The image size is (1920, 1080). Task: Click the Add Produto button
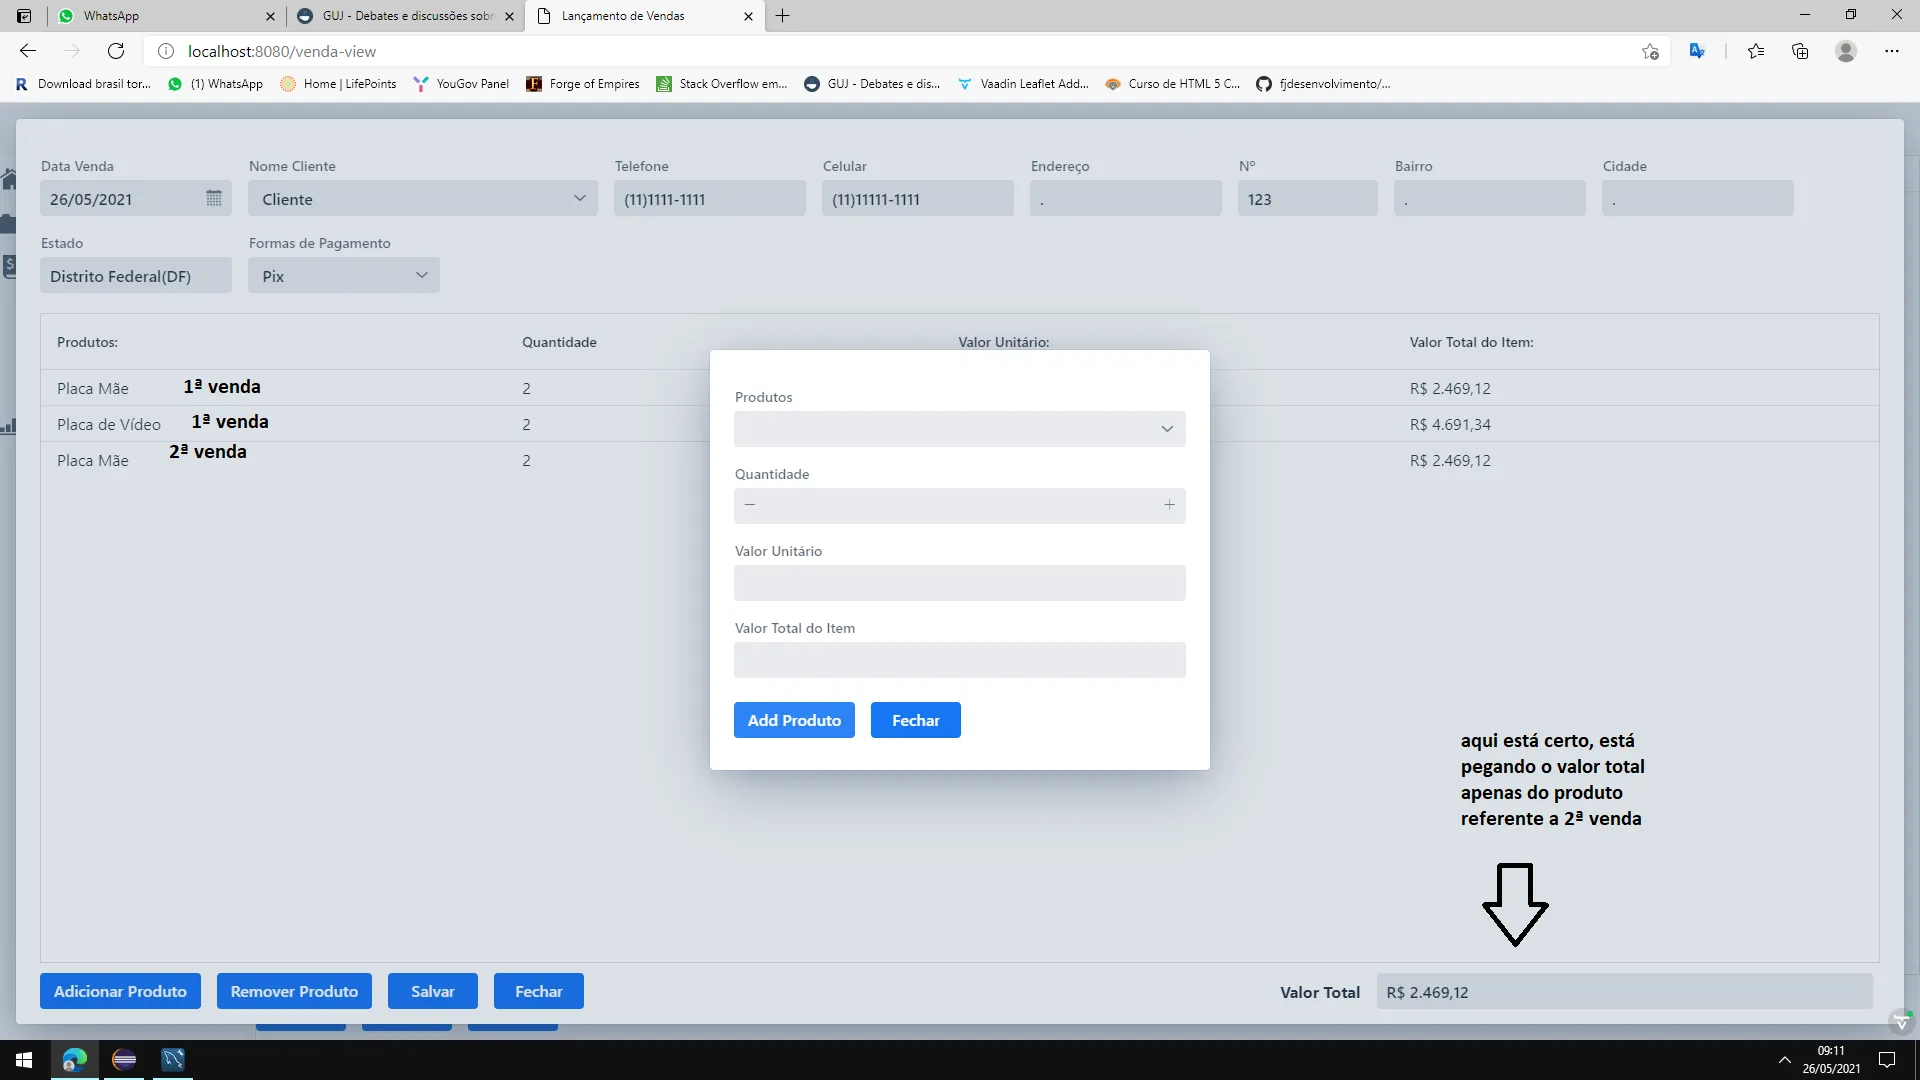[x=794, y=720]
